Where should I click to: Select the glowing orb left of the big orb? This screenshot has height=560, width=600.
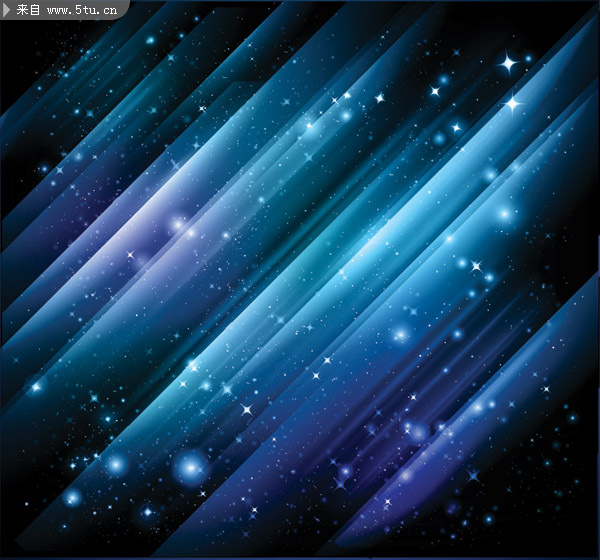coord(116,464)
